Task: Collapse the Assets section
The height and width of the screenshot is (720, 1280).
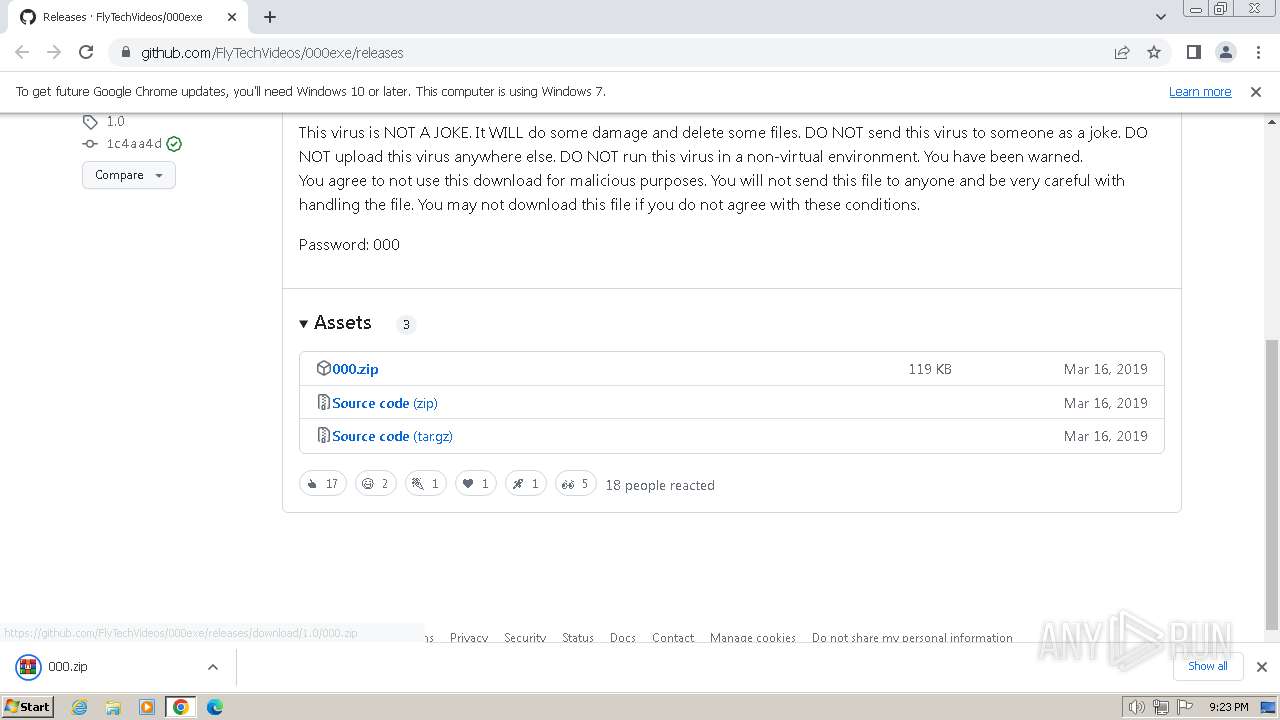Action: pyautogui.click(x=335, y=323)
